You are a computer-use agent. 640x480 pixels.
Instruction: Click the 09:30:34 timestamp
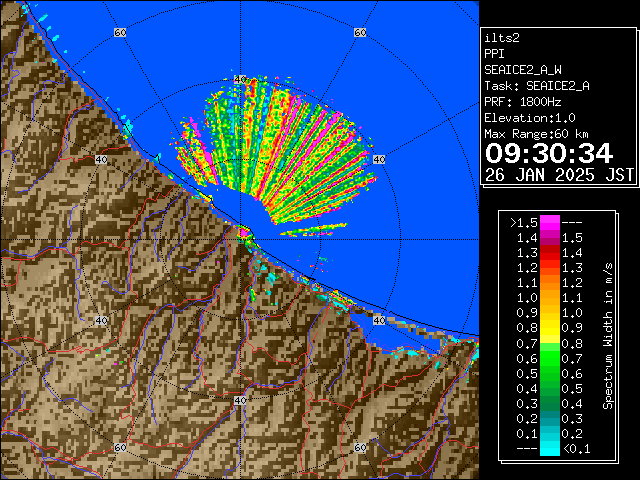[x=549, y=153]
